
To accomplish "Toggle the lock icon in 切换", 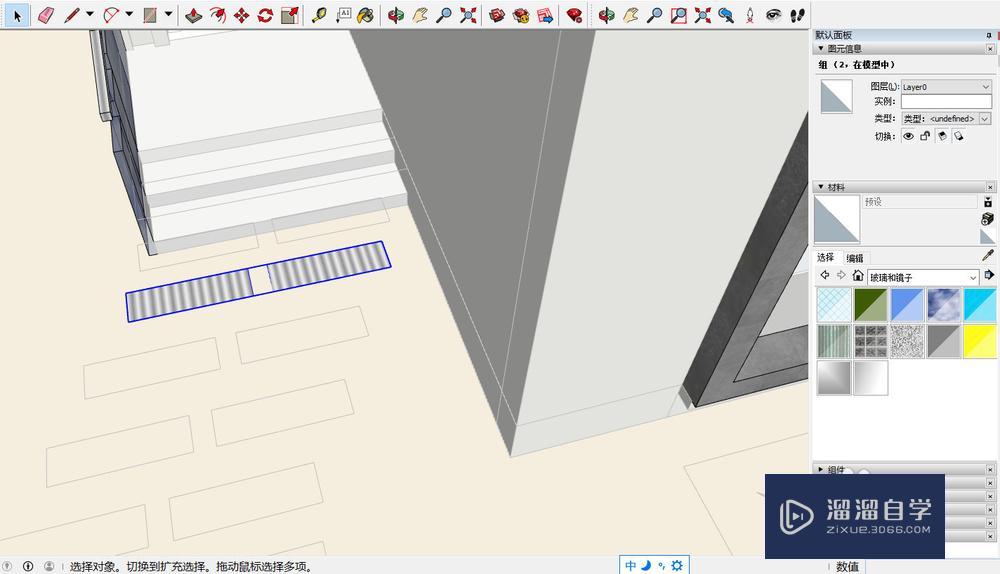I will pyautogui.click(x=925, y=136).
